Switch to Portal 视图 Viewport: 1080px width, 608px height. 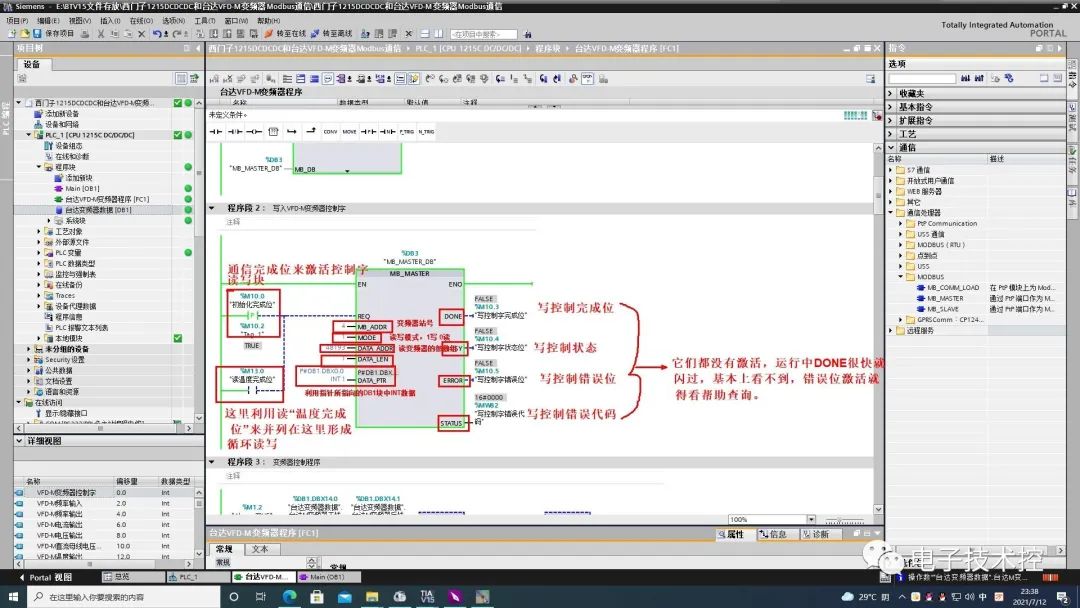coord(45,577)
